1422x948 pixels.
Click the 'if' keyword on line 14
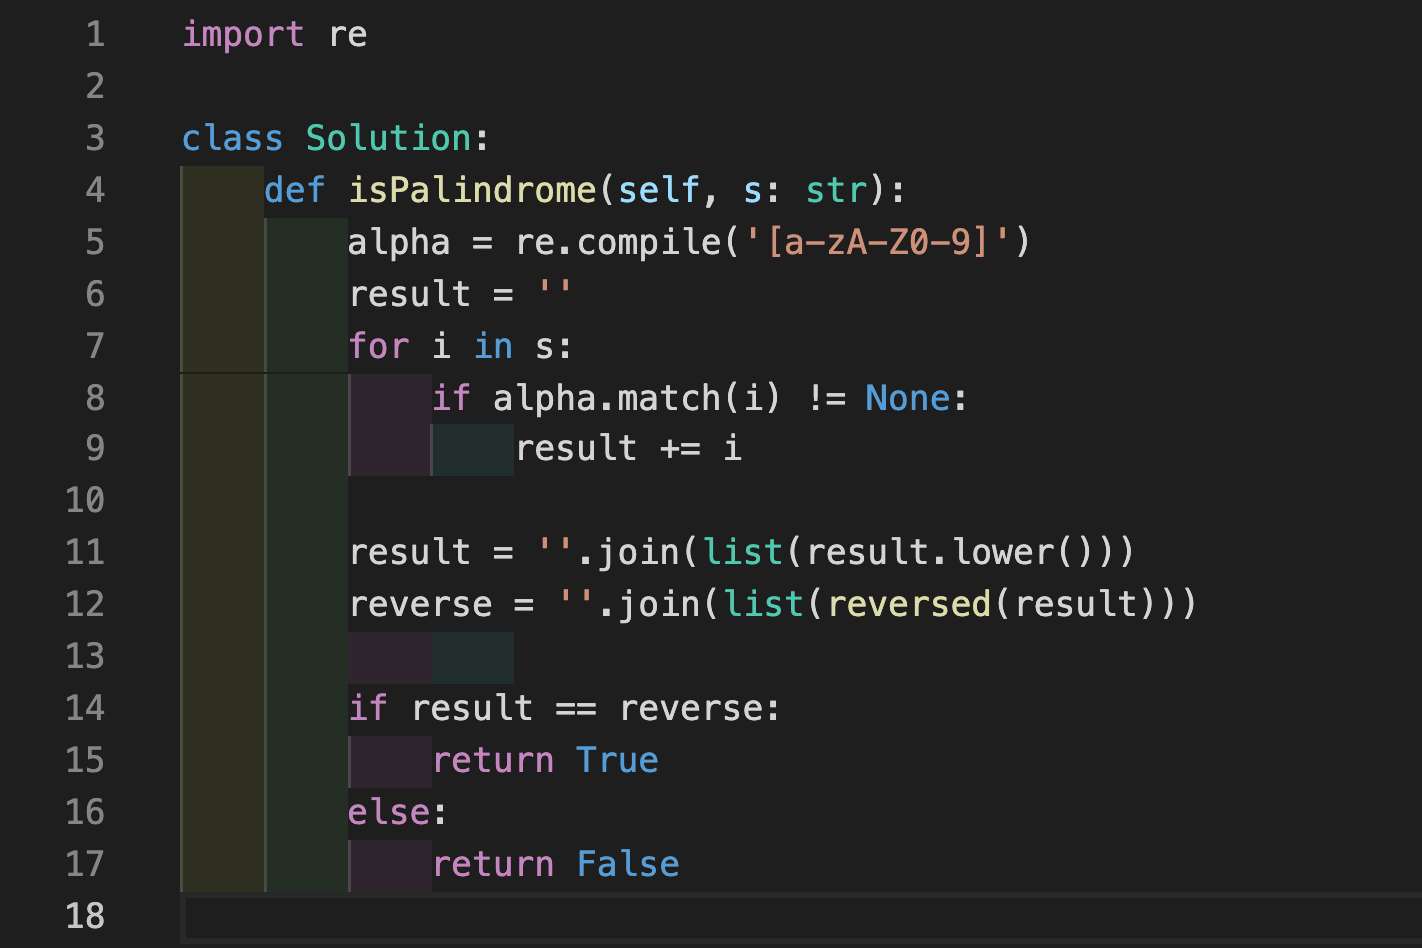coord(368,708)
